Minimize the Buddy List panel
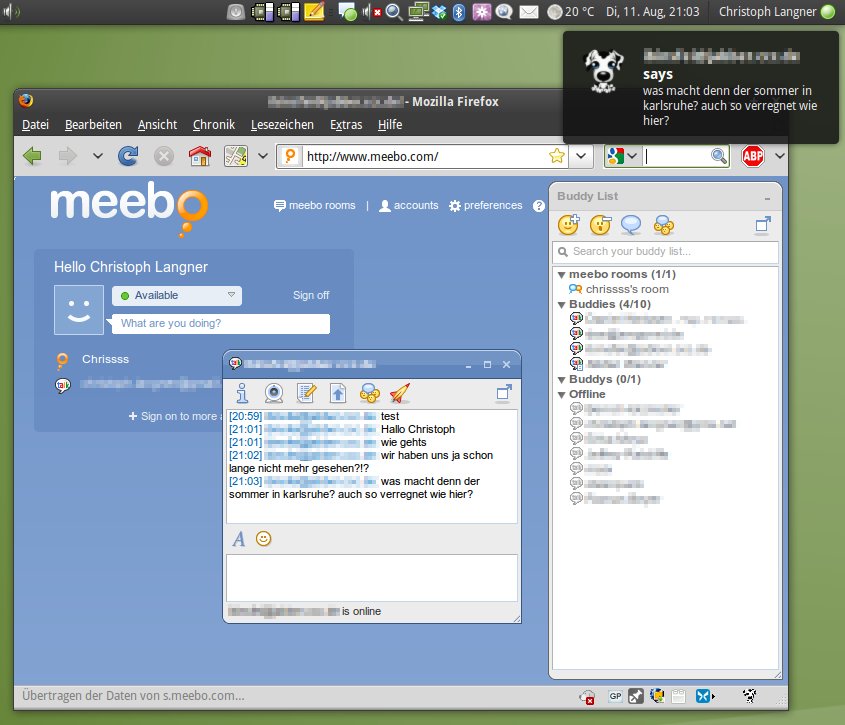Image resolution: width=845 pixels, height=725 pixels. pyautogui.click(x=767, y=198)
